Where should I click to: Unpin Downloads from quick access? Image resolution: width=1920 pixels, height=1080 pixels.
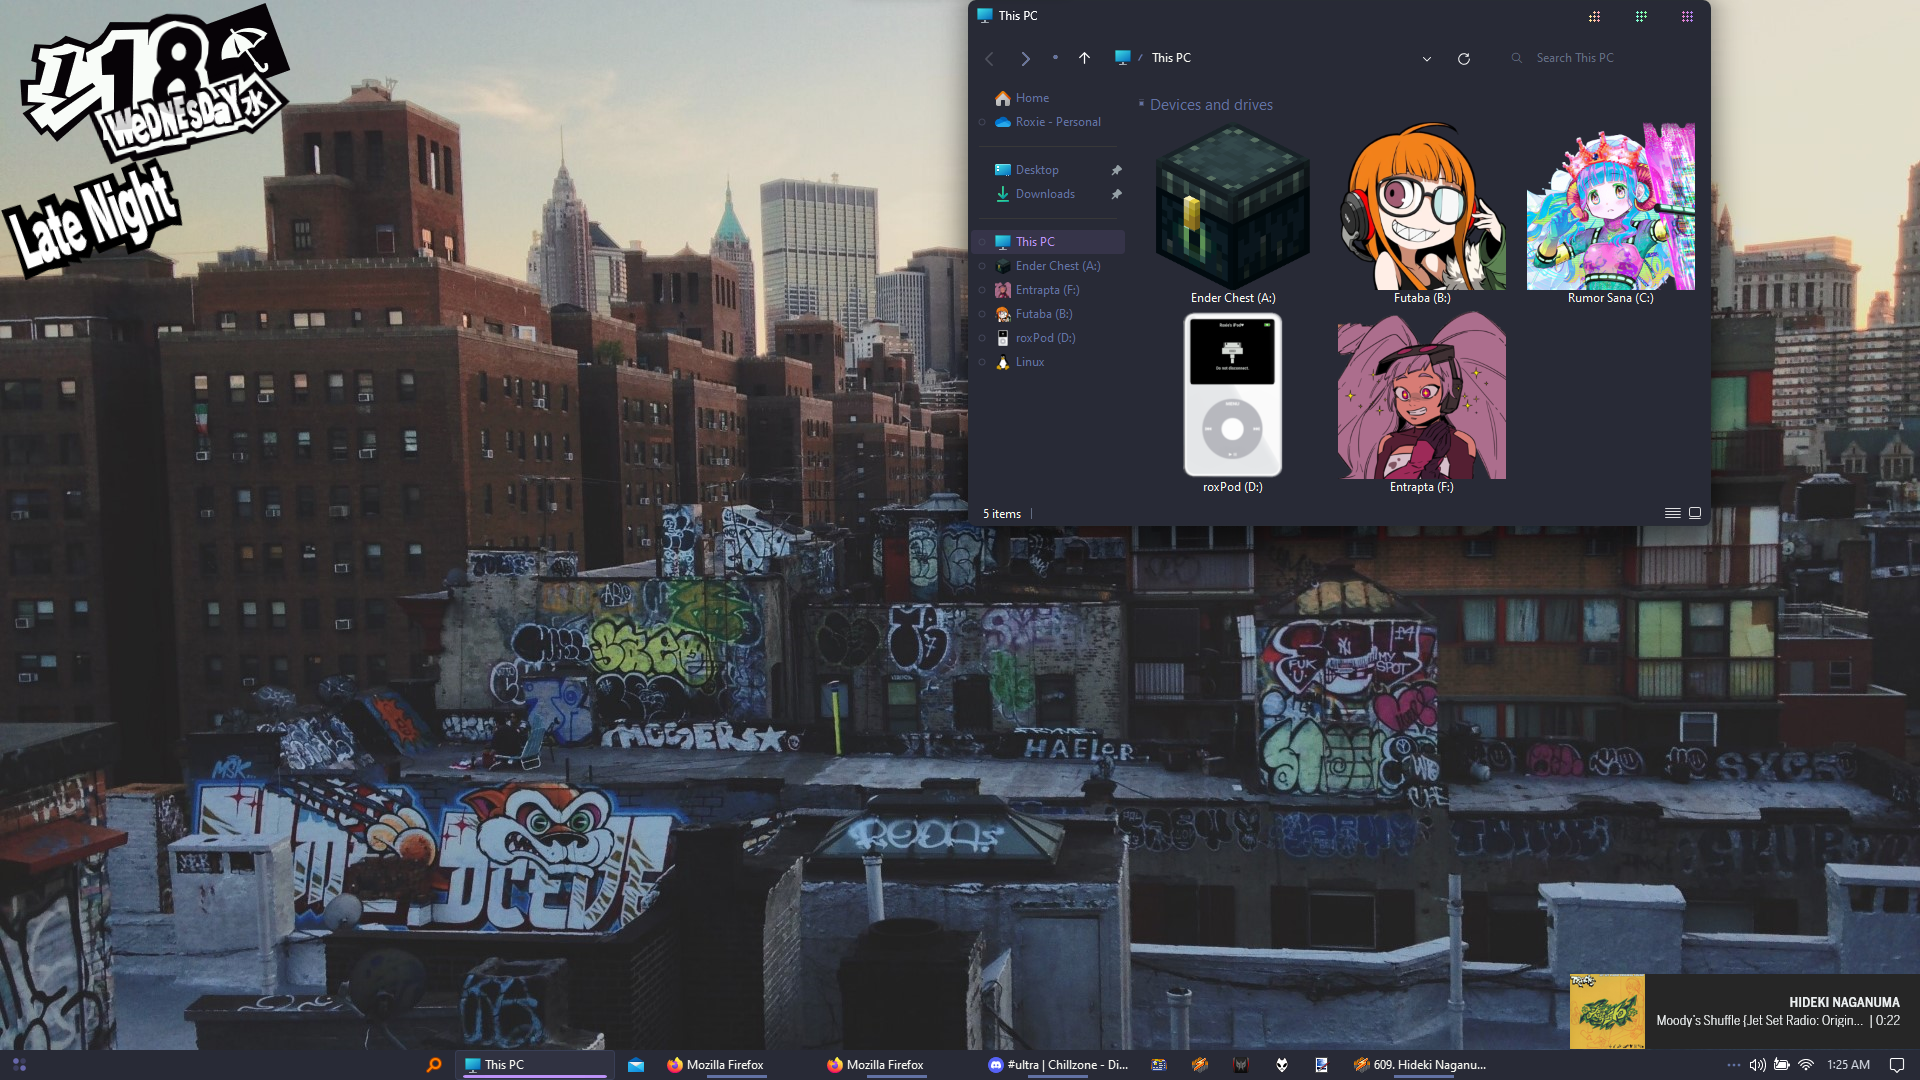pos(1116,194)
